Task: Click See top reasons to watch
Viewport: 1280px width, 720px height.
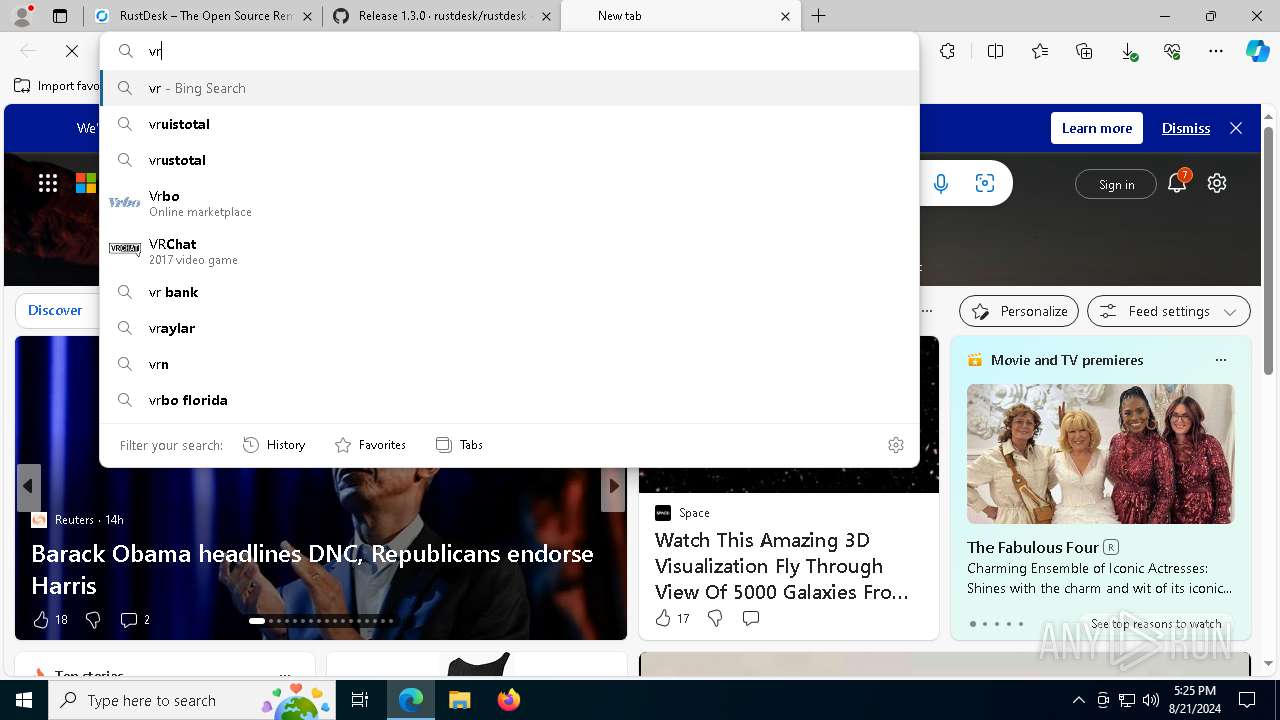Action: coord(1156,623)
